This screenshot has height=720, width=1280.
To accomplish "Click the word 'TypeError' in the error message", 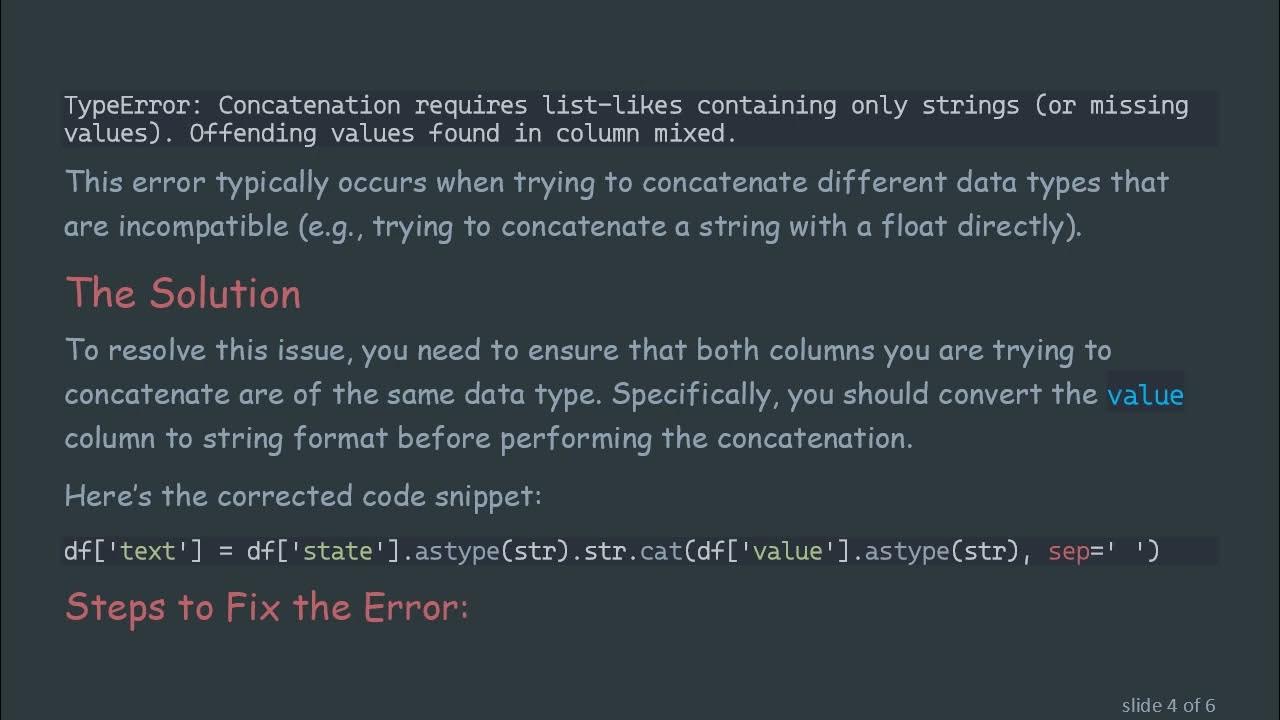I will (x=132, y=106).
